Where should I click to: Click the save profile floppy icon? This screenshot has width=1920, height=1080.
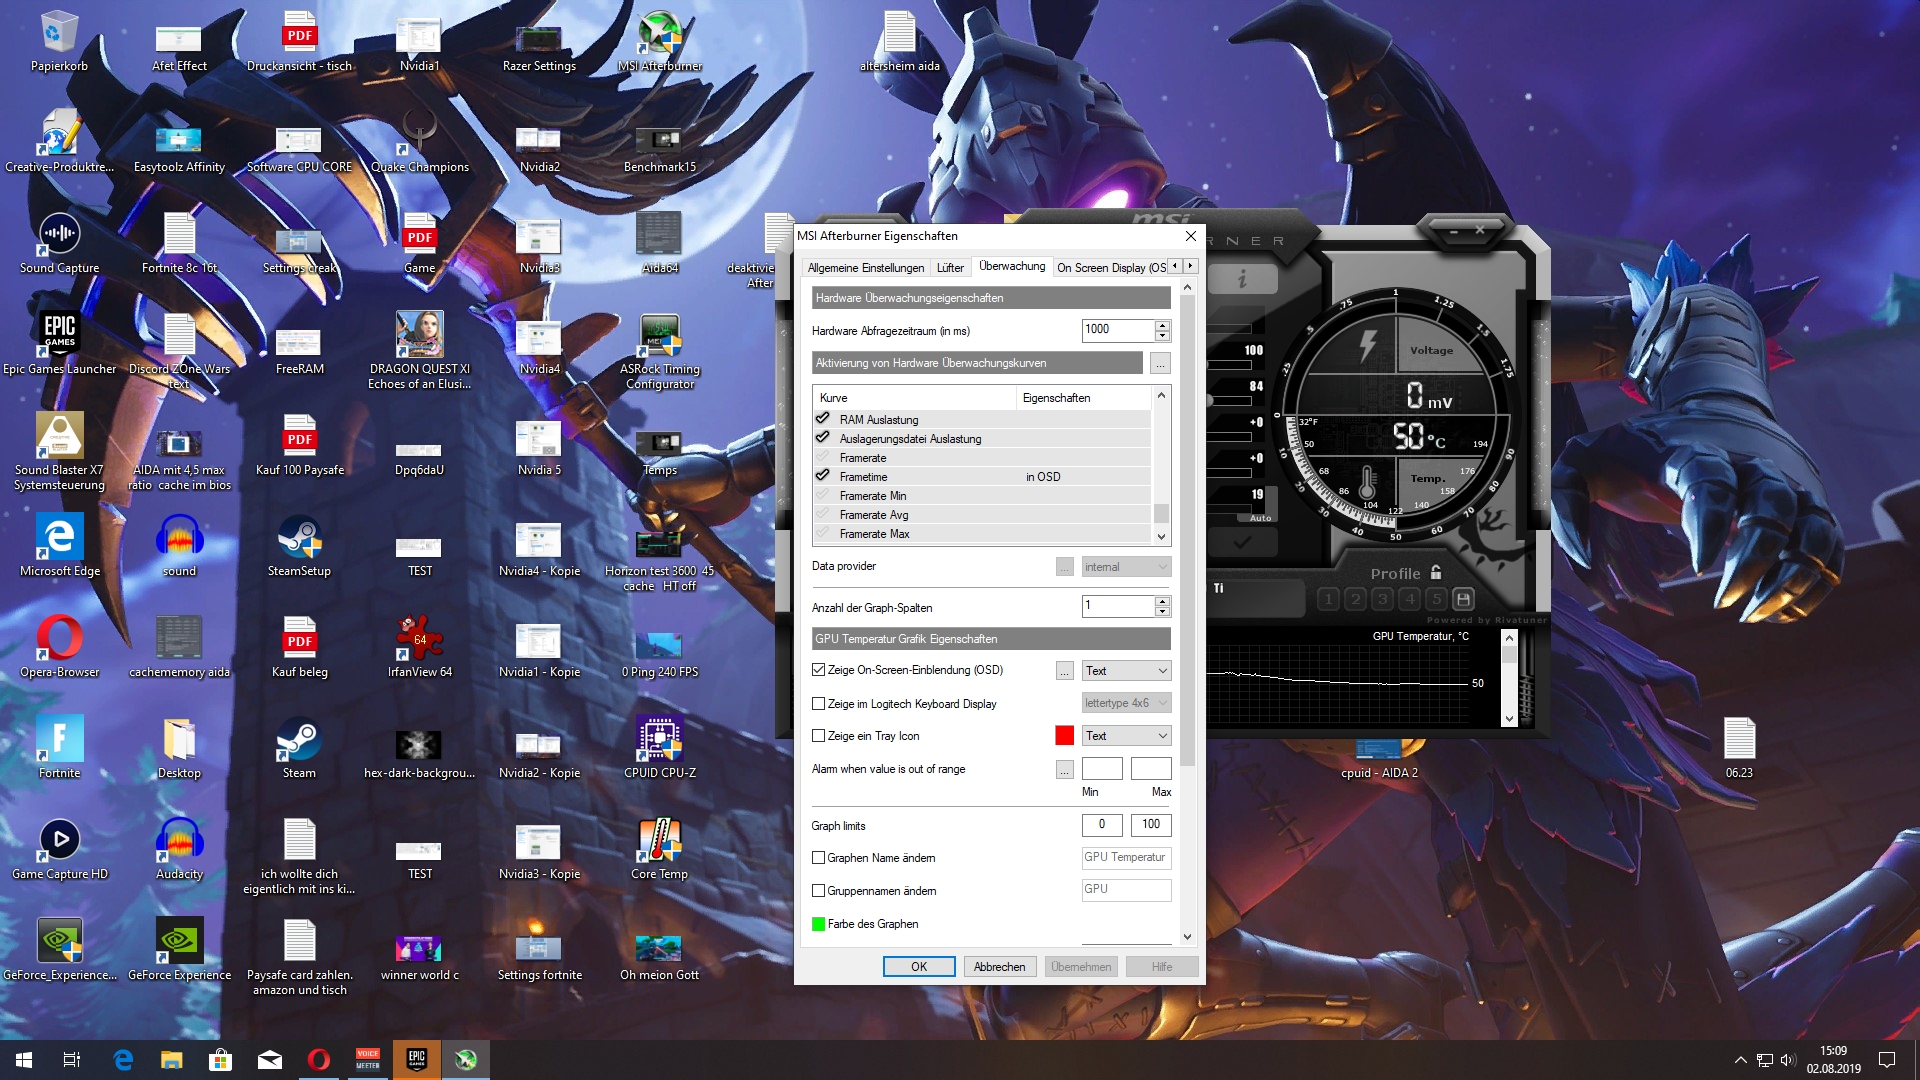pos(1463,599)
